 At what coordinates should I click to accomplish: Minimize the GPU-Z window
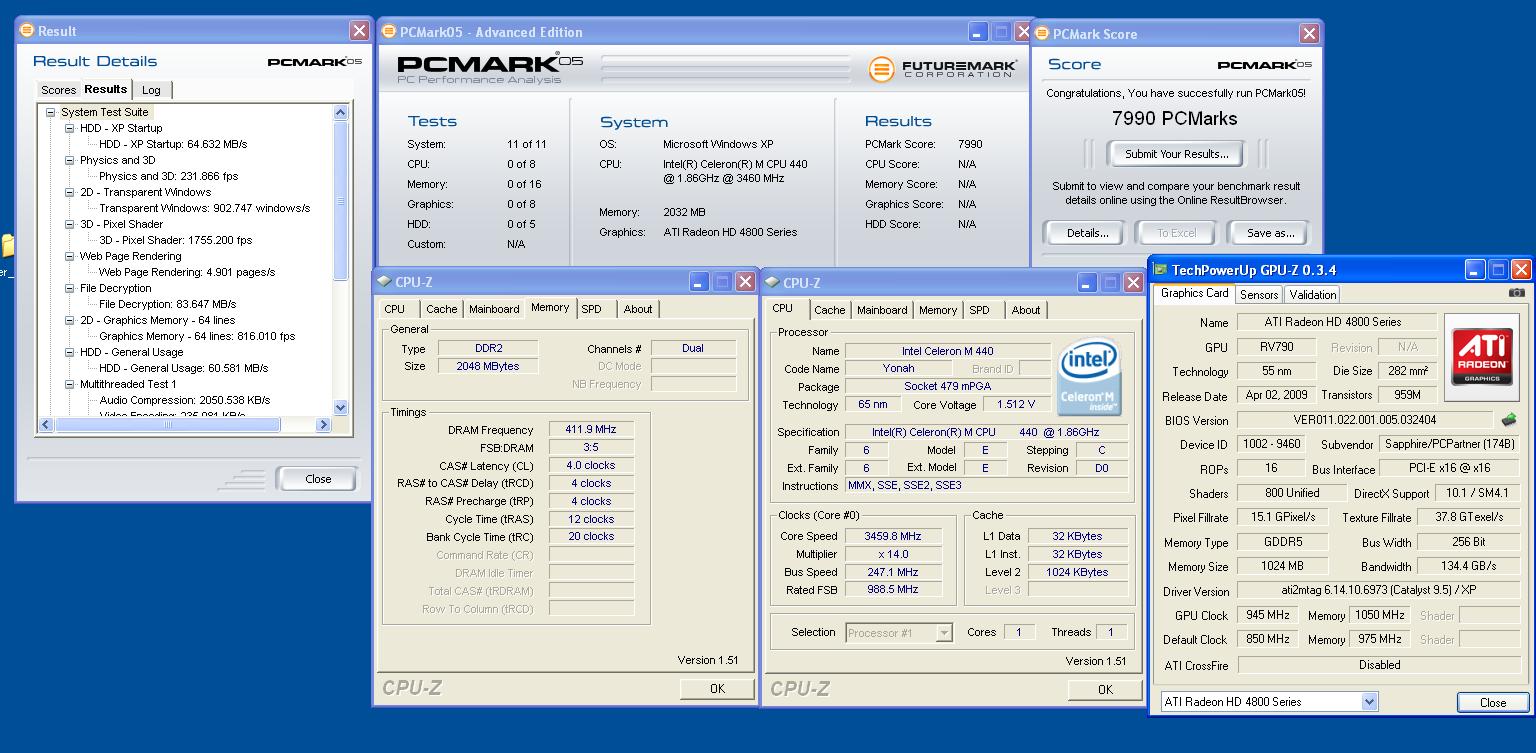[x=1475, y=270]
